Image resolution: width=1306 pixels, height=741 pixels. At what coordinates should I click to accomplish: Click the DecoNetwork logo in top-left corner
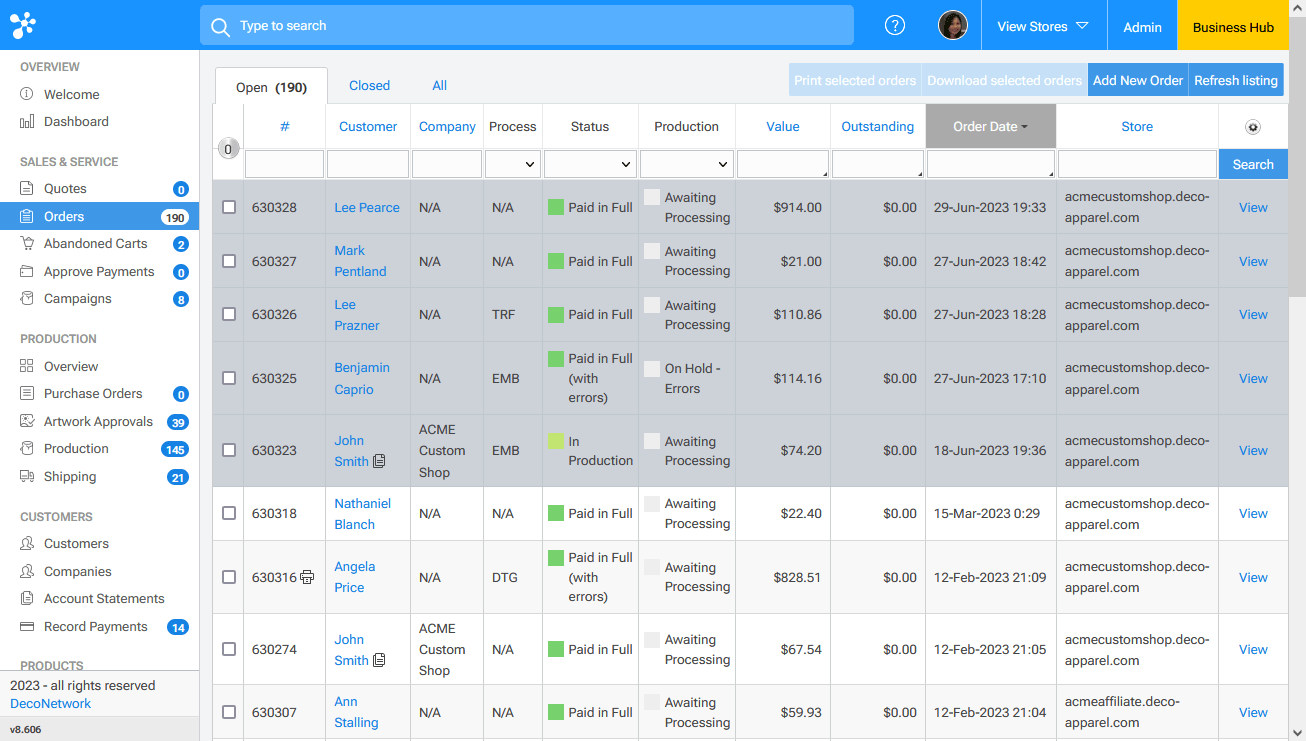point(23,23)
